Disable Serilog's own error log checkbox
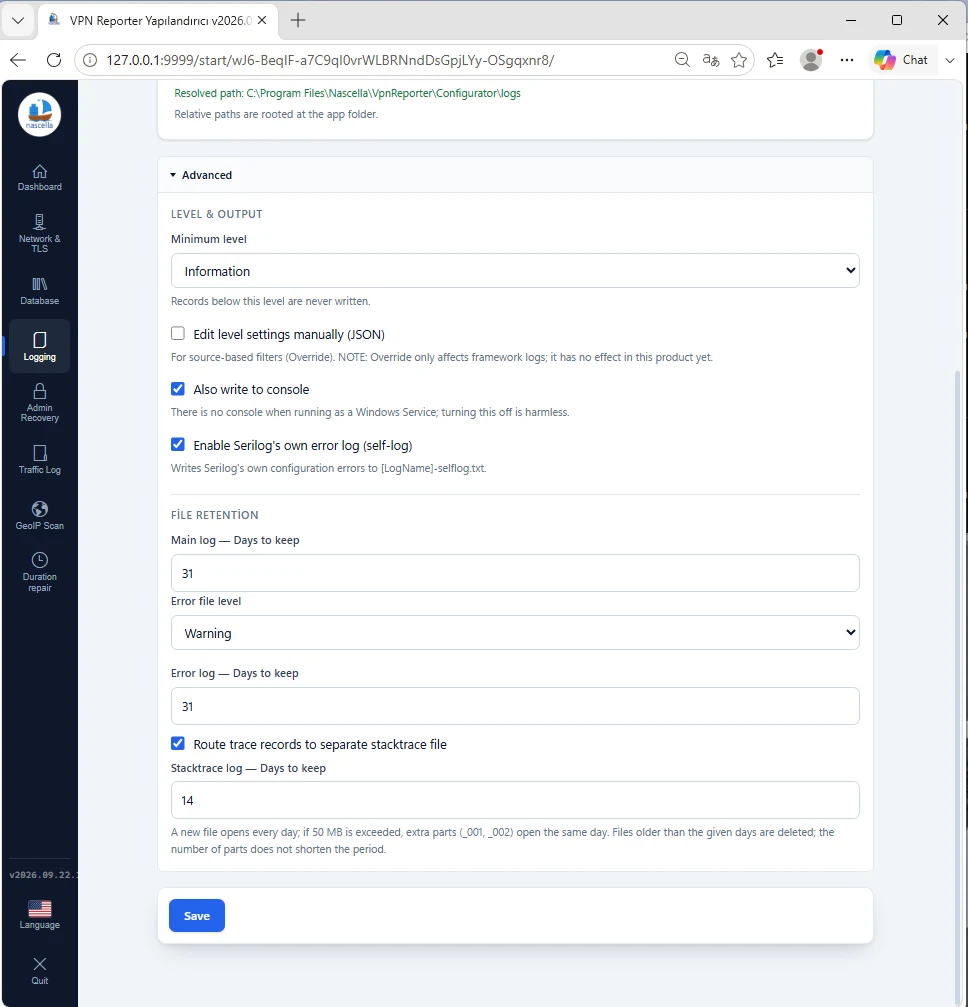The image size is (968, 1007). coord(178,444)
